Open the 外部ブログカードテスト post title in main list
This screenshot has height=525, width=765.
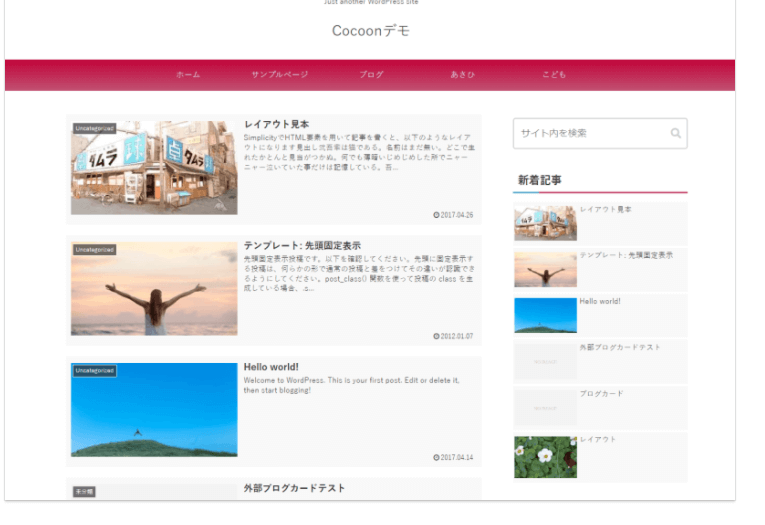coord(294,488)
